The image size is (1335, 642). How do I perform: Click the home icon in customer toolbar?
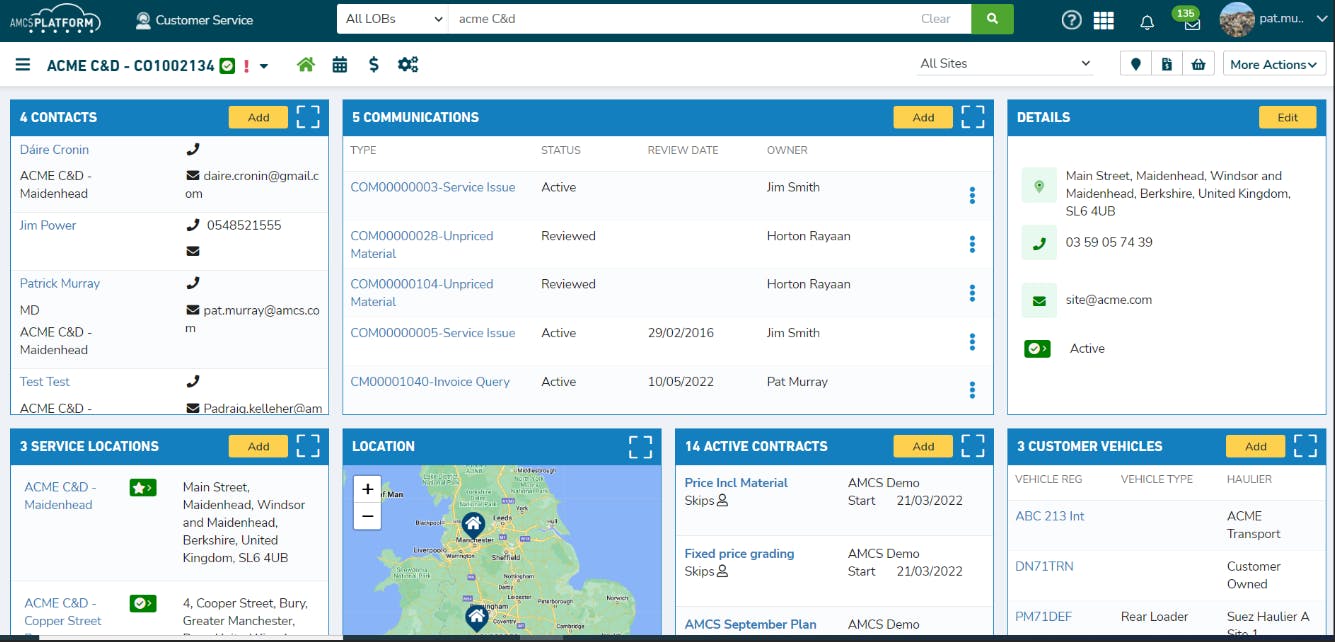click(306, 65)
